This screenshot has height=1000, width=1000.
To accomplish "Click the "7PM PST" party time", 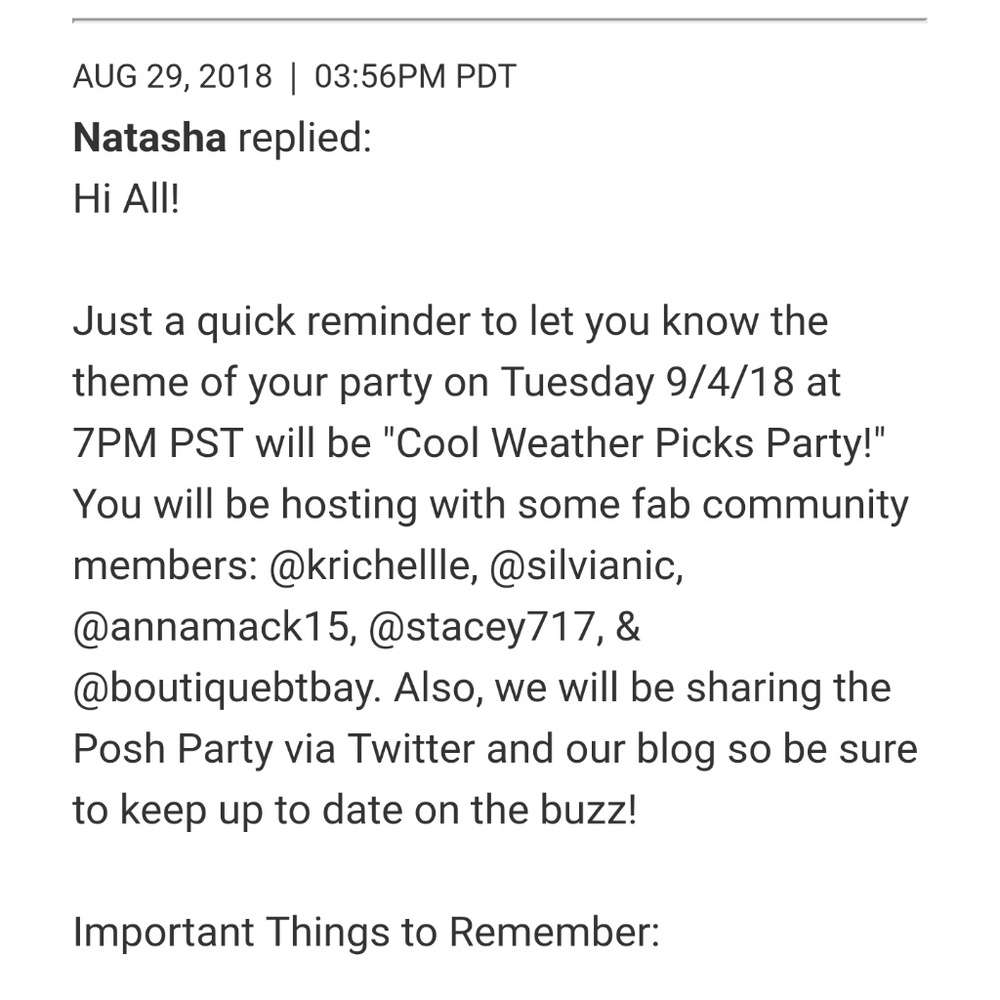I will [x=158, y=443].
